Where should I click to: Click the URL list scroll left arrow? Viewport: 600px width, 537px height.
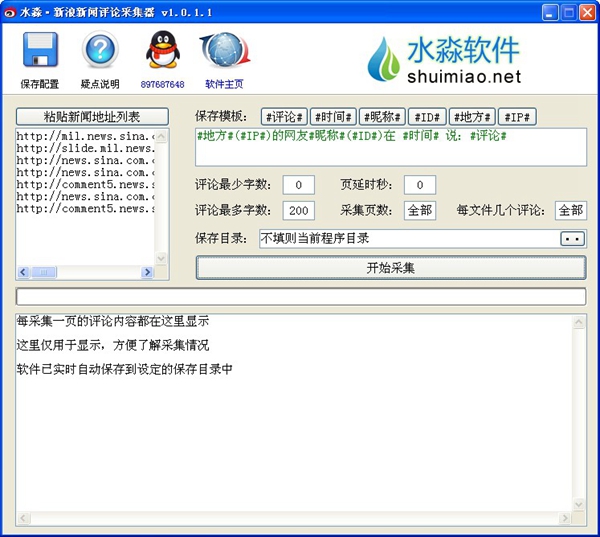click(x=23, y=272)
